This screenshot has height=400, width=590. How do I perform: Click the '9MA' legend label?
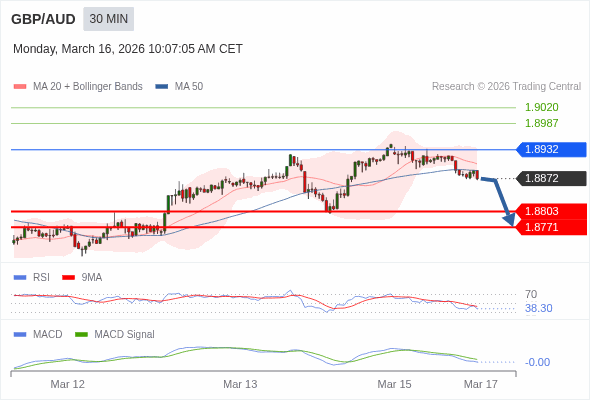click(x=92, y=278)
